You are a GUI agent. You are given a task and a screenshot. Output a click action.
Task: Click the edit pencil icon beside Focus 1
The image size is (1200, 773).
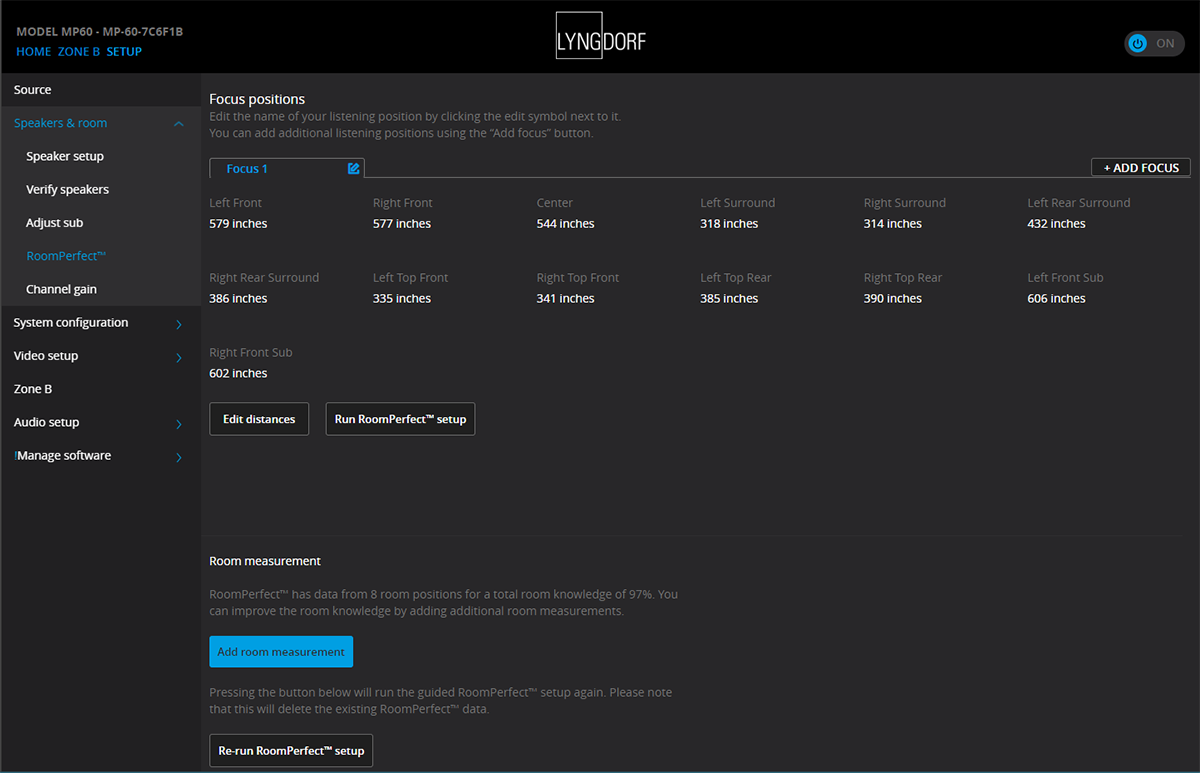pyautogui.click(x=353, y=169)
